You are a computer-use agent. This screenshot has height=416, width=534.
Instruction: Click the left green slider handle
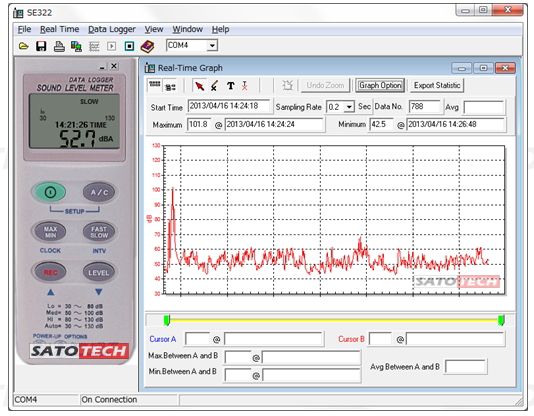pos(167,320)
